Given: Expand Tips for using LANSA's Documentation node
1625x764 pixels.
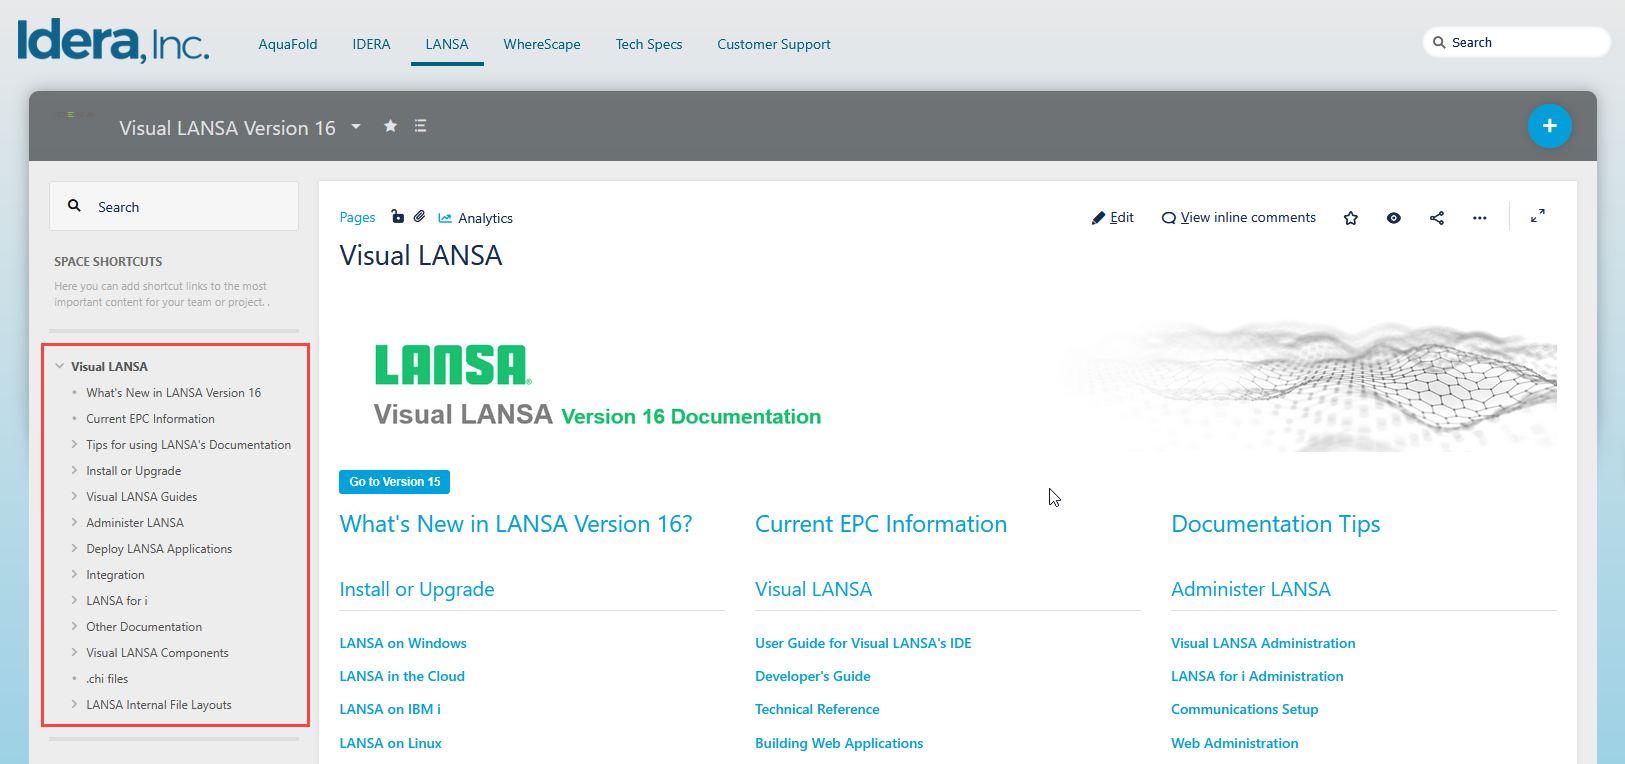Looking at the screenshot, I should point(74,444).
